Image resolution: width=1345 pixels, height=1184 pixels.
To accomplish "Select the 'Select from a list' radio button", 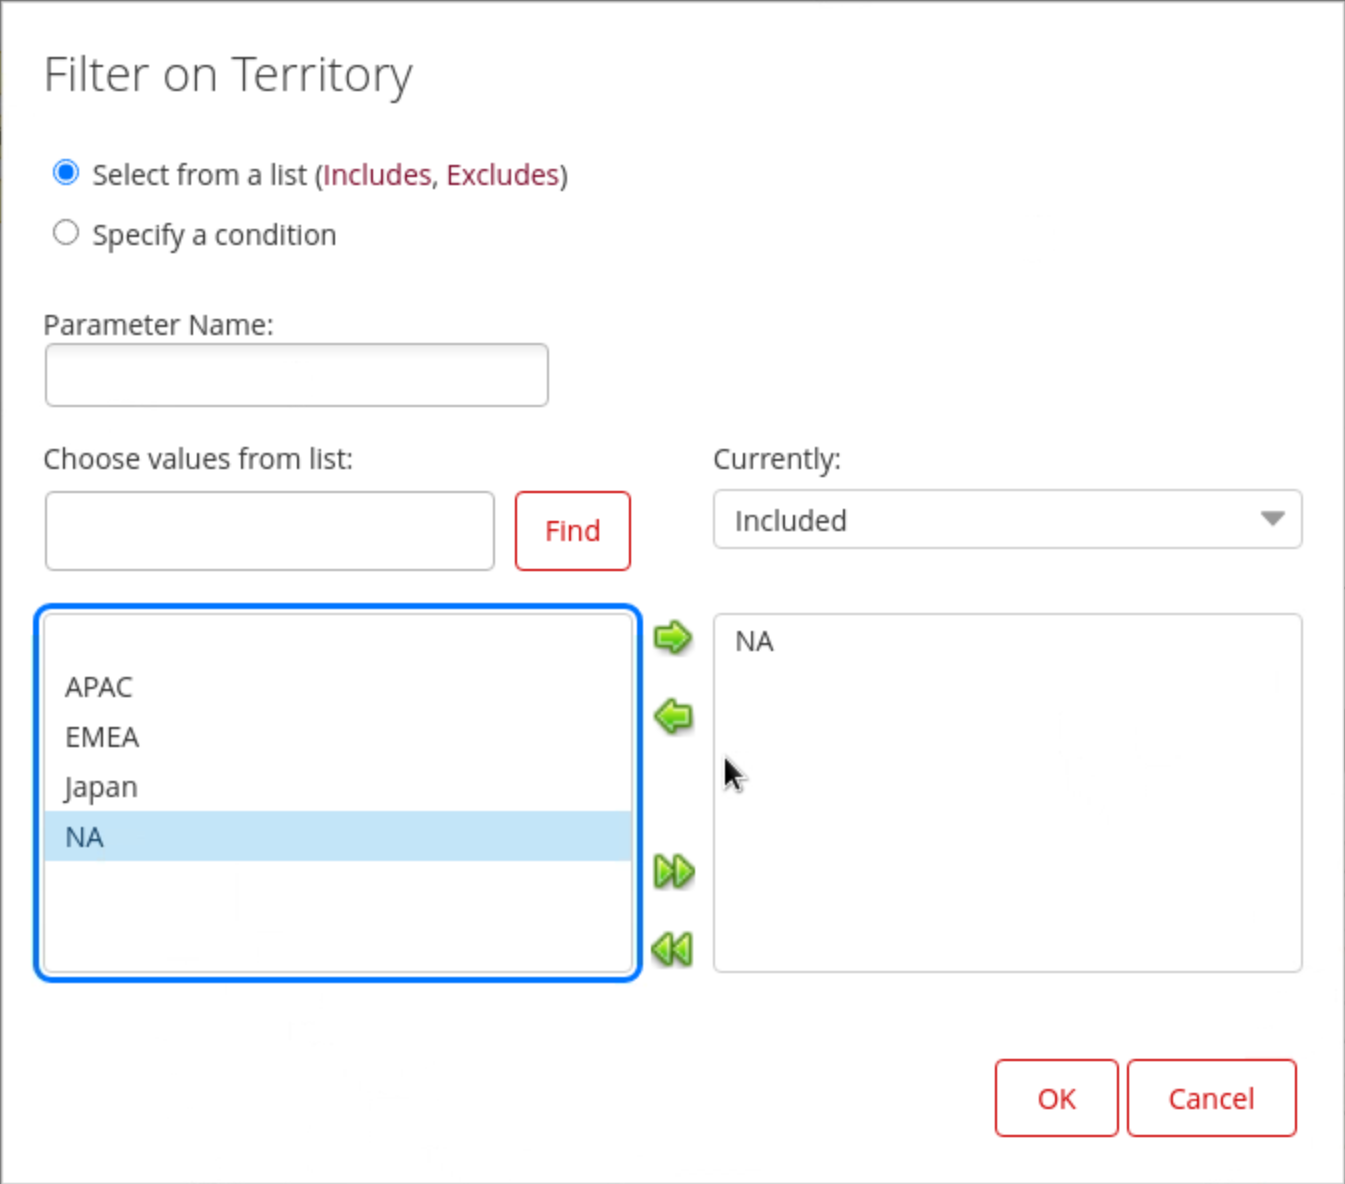I will tap(66, 173).
